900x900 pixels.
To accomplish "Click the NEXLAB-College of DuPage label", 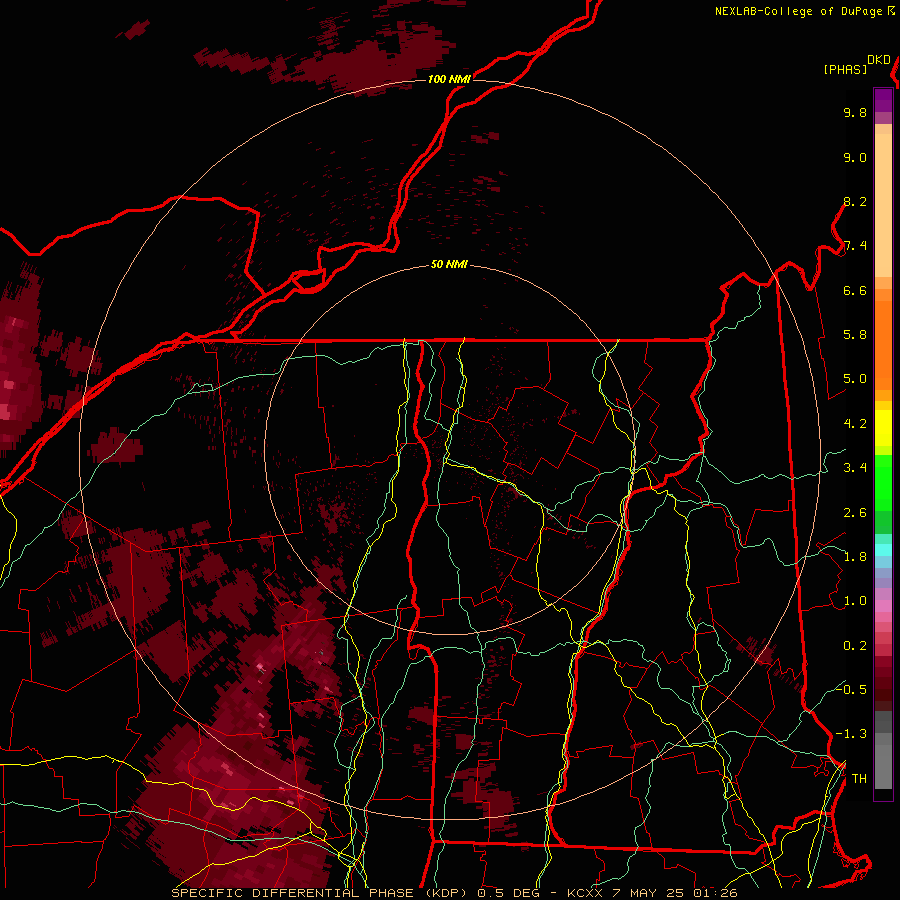I will 799,11.
